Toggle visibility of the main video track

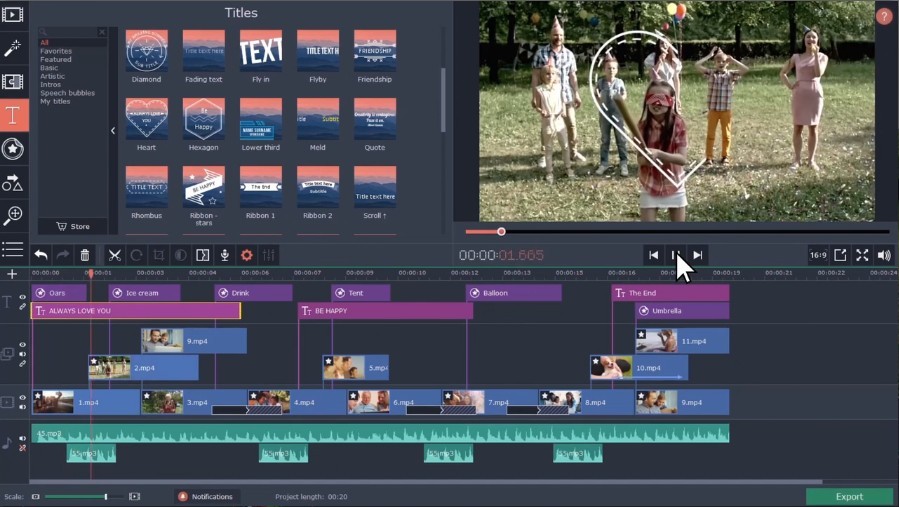[x=22, y=397]
